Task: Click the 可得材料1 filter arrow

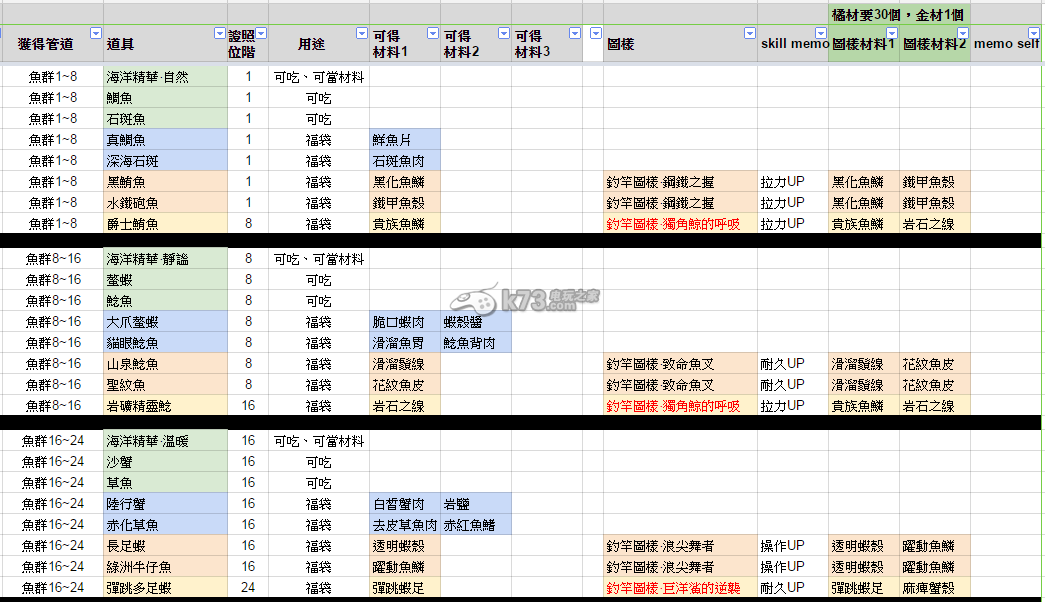Action: [433, 33]
